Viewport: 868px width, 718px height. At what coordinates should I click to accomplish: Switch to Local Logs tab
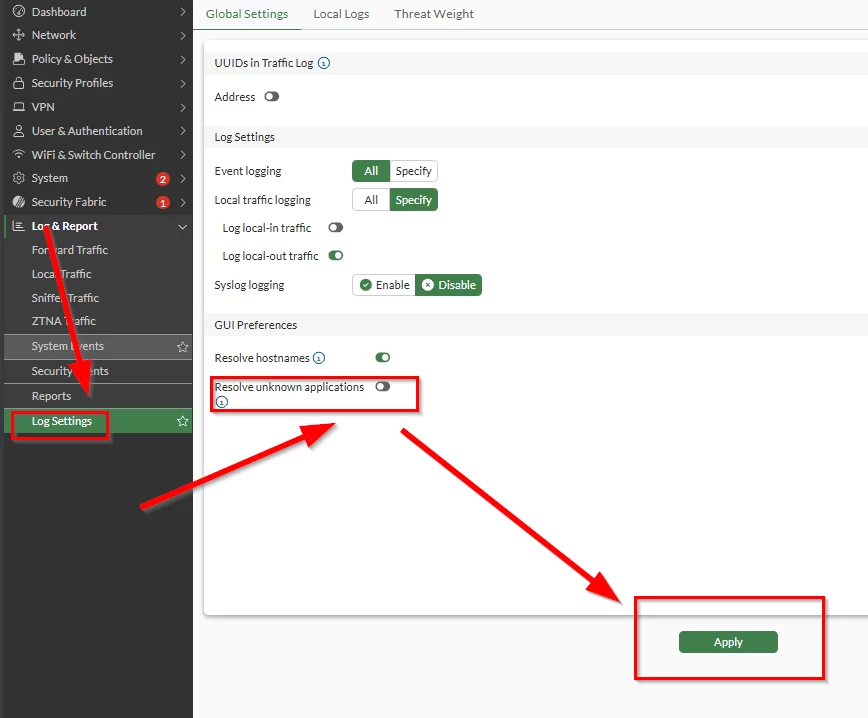click(341, 14)
